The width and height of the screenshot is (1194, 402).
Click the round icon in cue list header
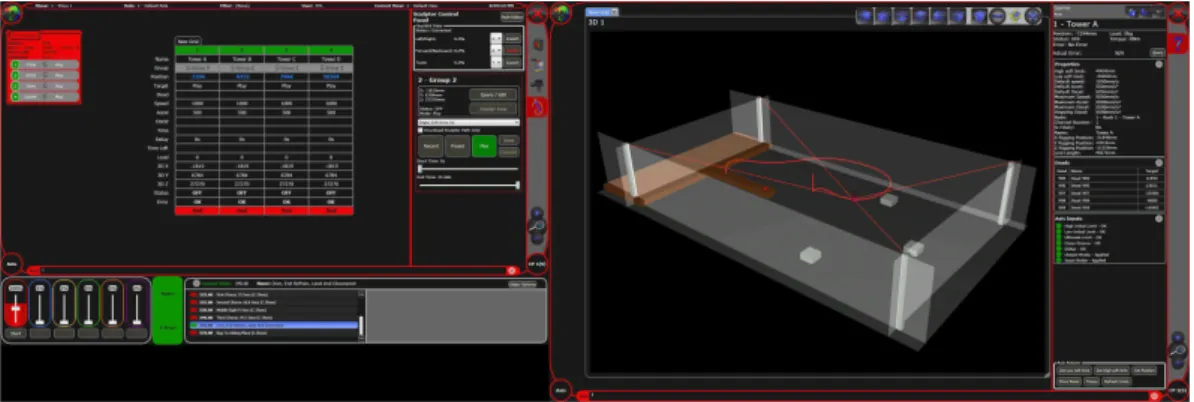[x=196, y=283]
